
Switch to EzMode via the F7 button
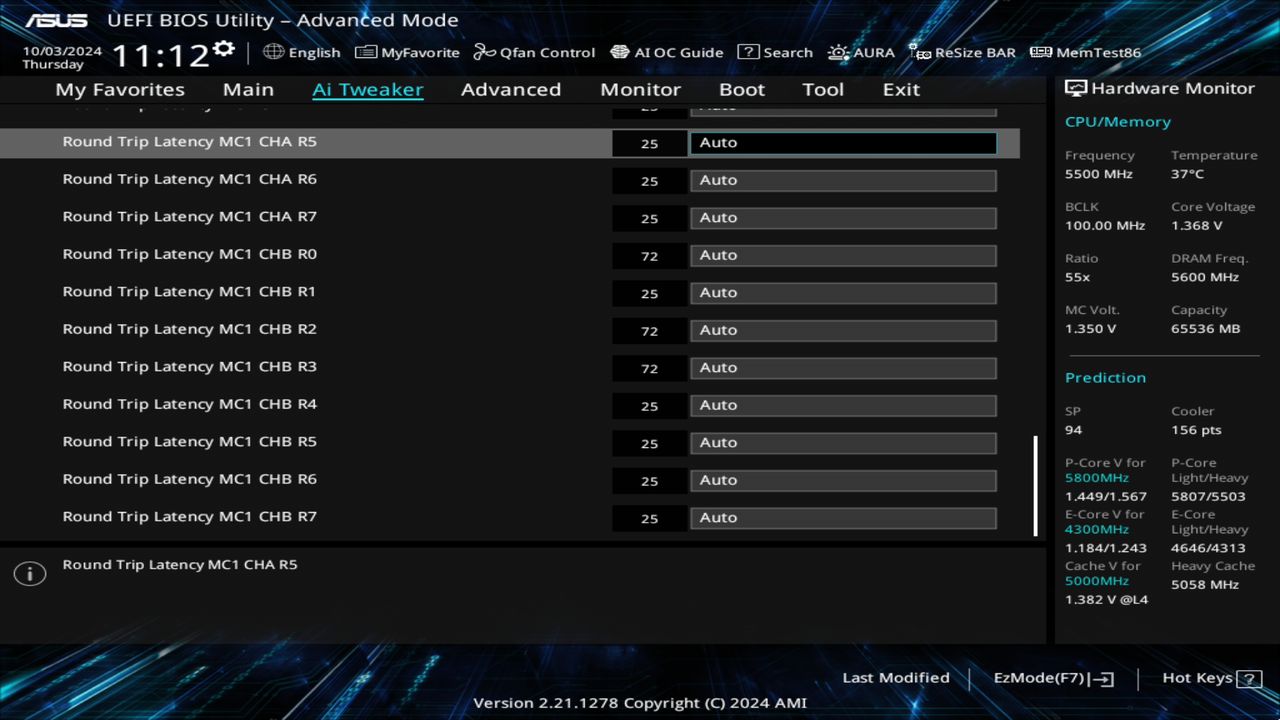[1052, 678]
